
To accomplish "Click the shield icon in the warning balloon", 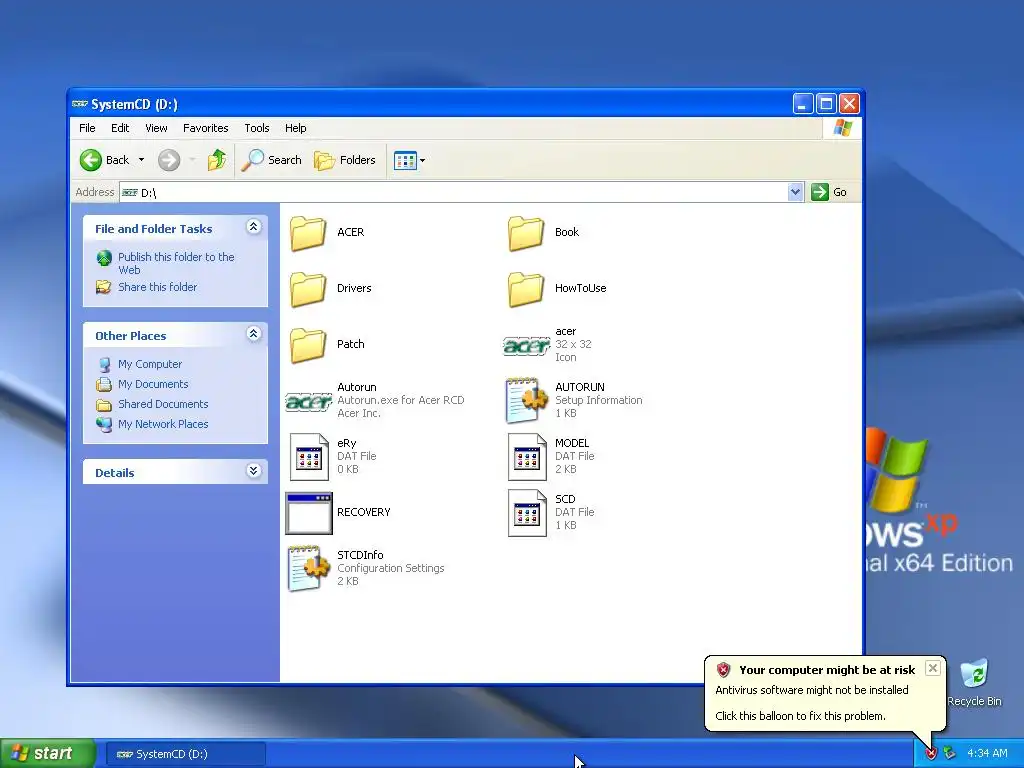I will pos(723,669).
